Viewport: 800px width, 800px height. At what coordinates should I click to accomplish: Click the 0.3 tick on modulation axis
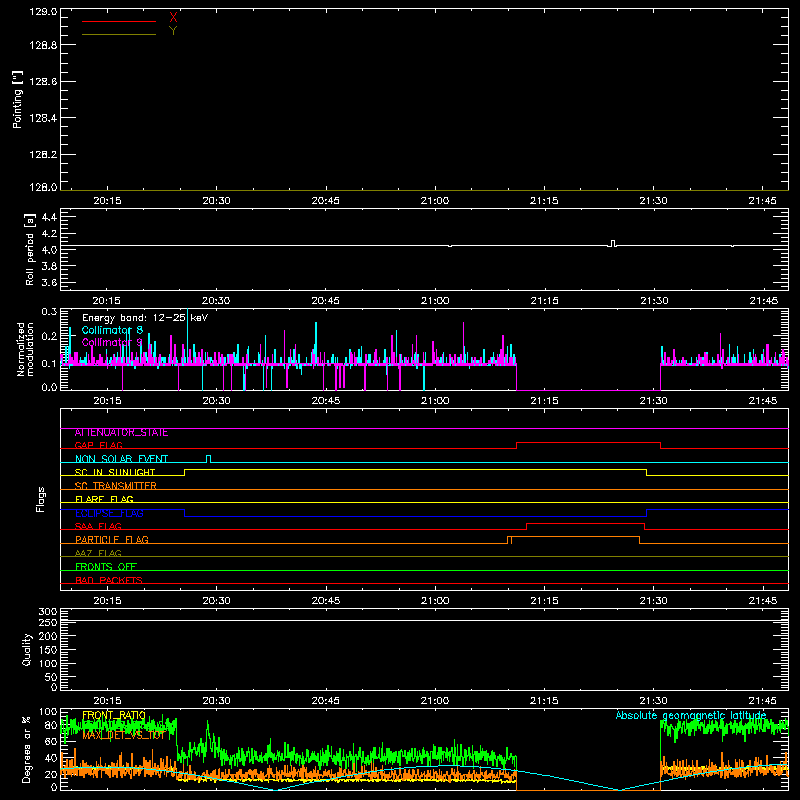coord(49,312)
